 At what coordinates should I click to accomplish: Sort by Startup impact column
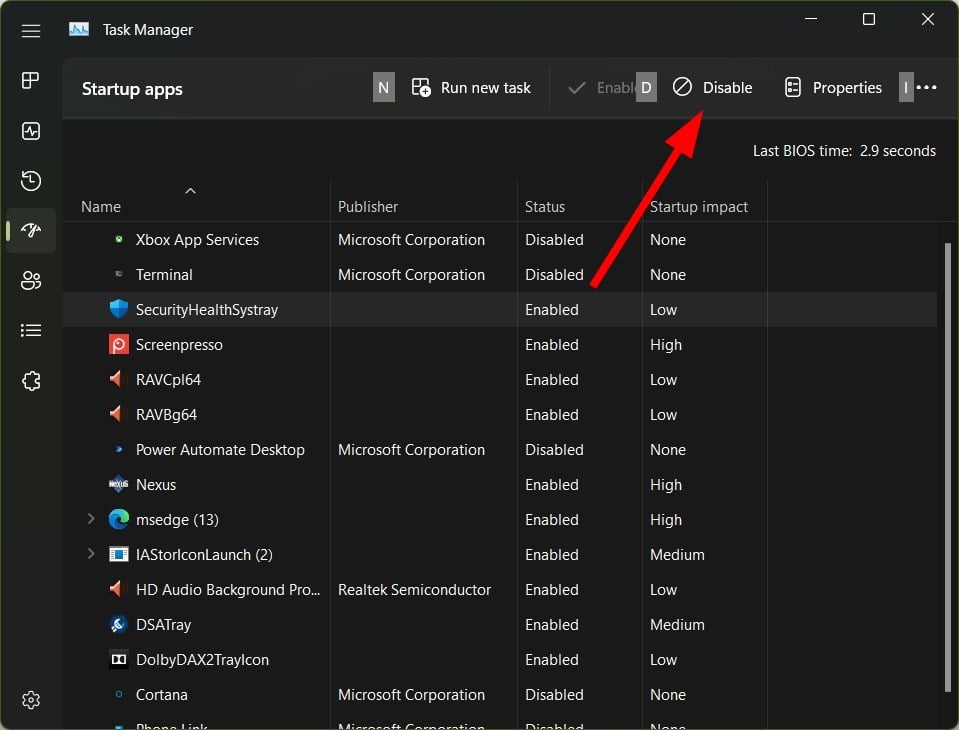click(699, 207)
